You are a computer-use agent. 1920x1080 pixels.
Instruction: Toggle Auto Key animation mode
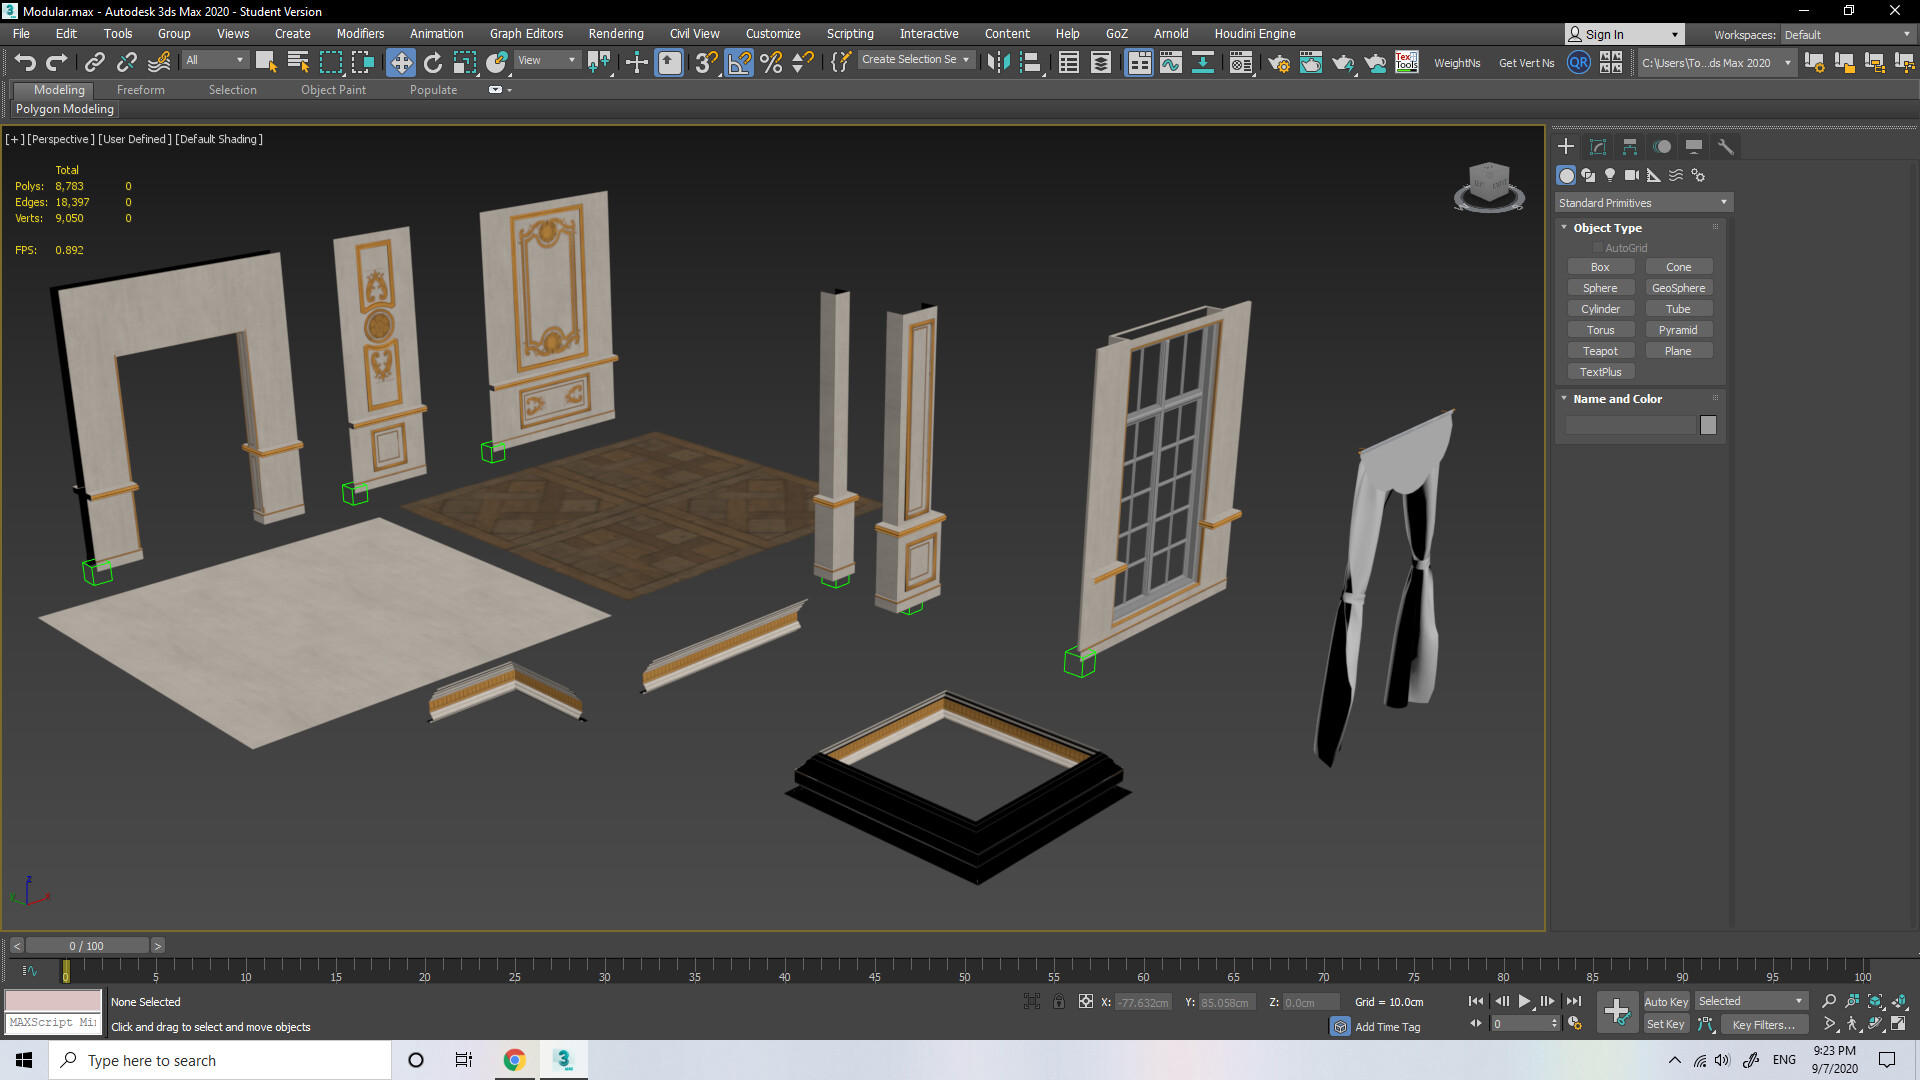click(x=1666, y=1001)
